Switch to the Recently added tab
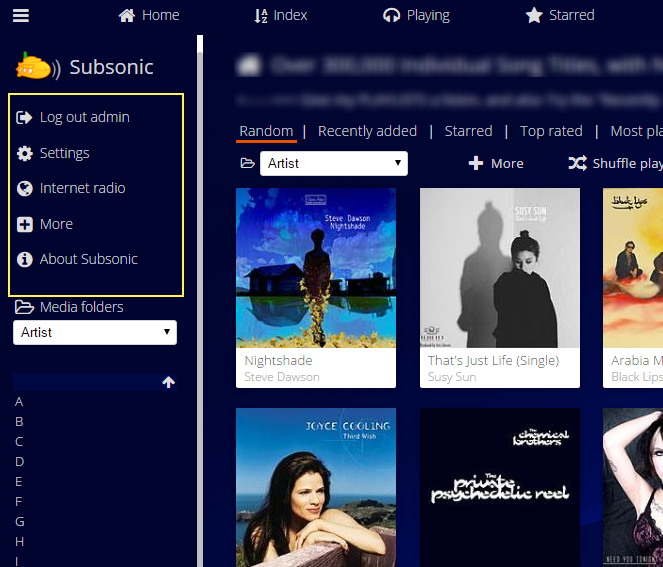Image resolution: width=663 pixels, height=567 pixels. click(367, 131)
